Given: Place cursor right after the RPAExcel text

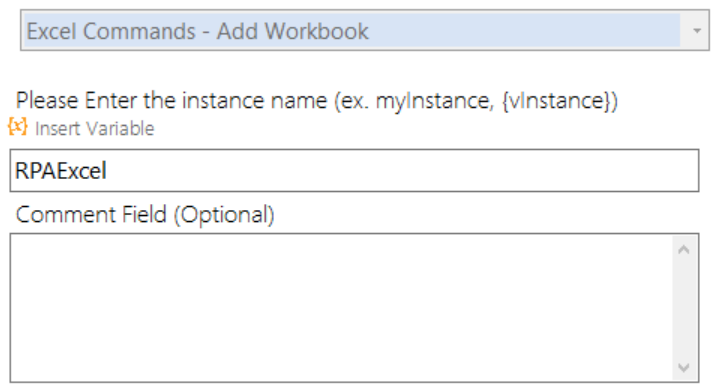Looking at the screenshot, I should (x=108, y=171).
